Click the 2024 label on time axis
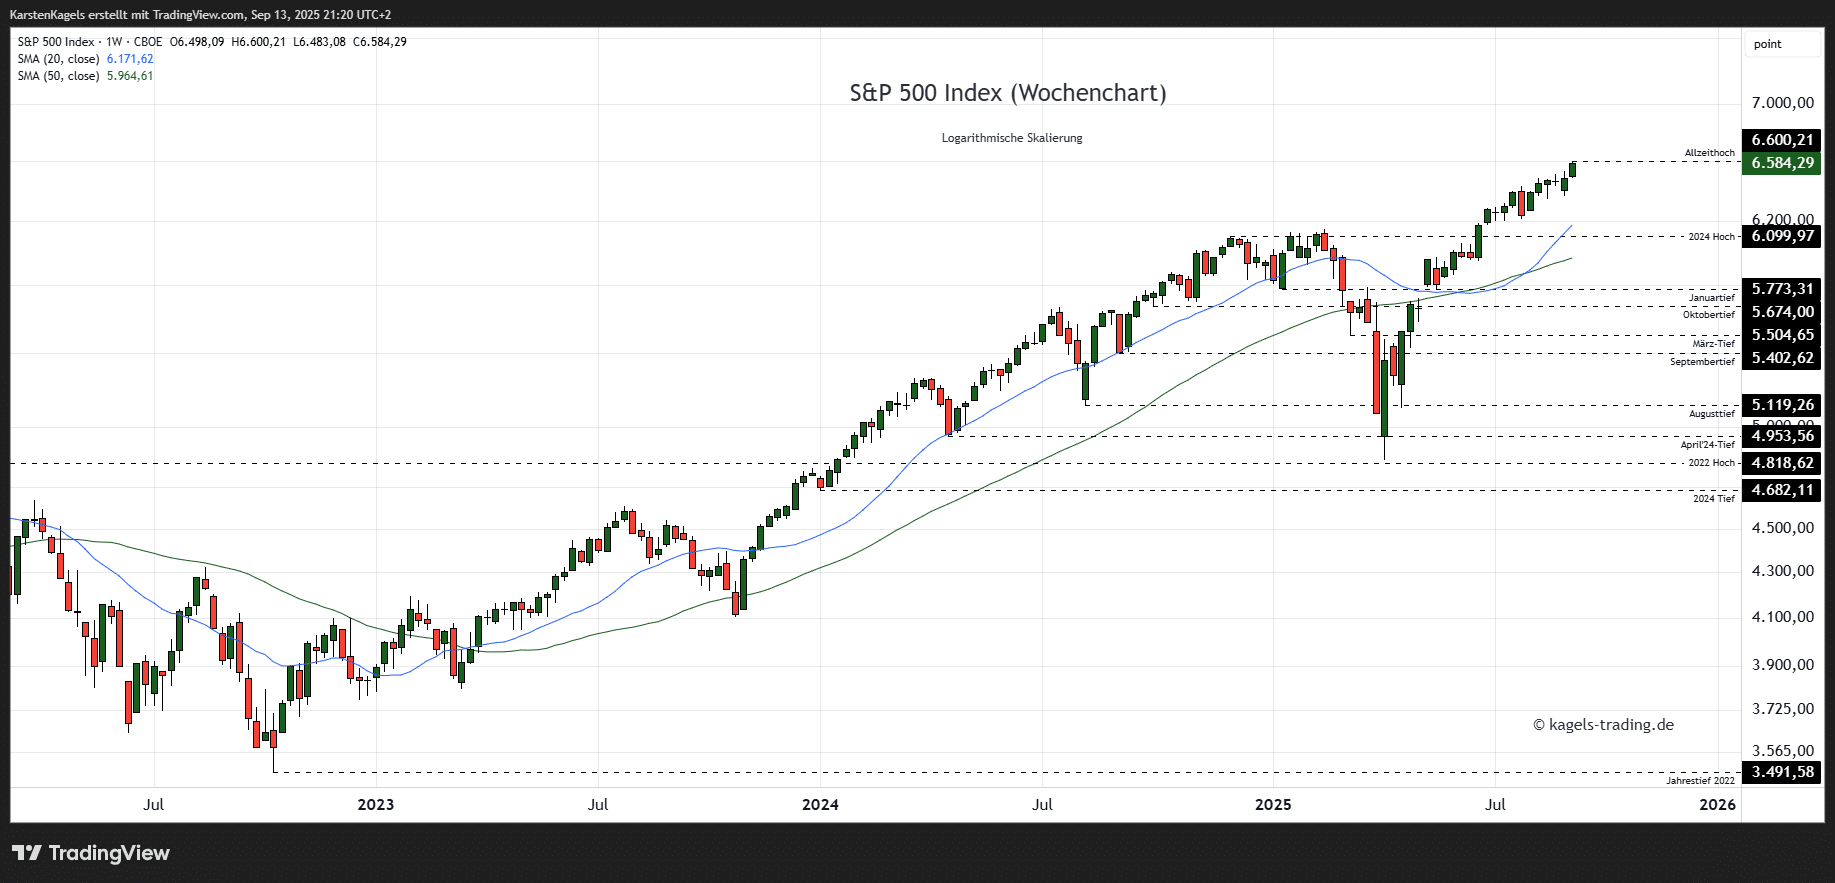This screenshot has width=1835, height=883. coord(820,804)
